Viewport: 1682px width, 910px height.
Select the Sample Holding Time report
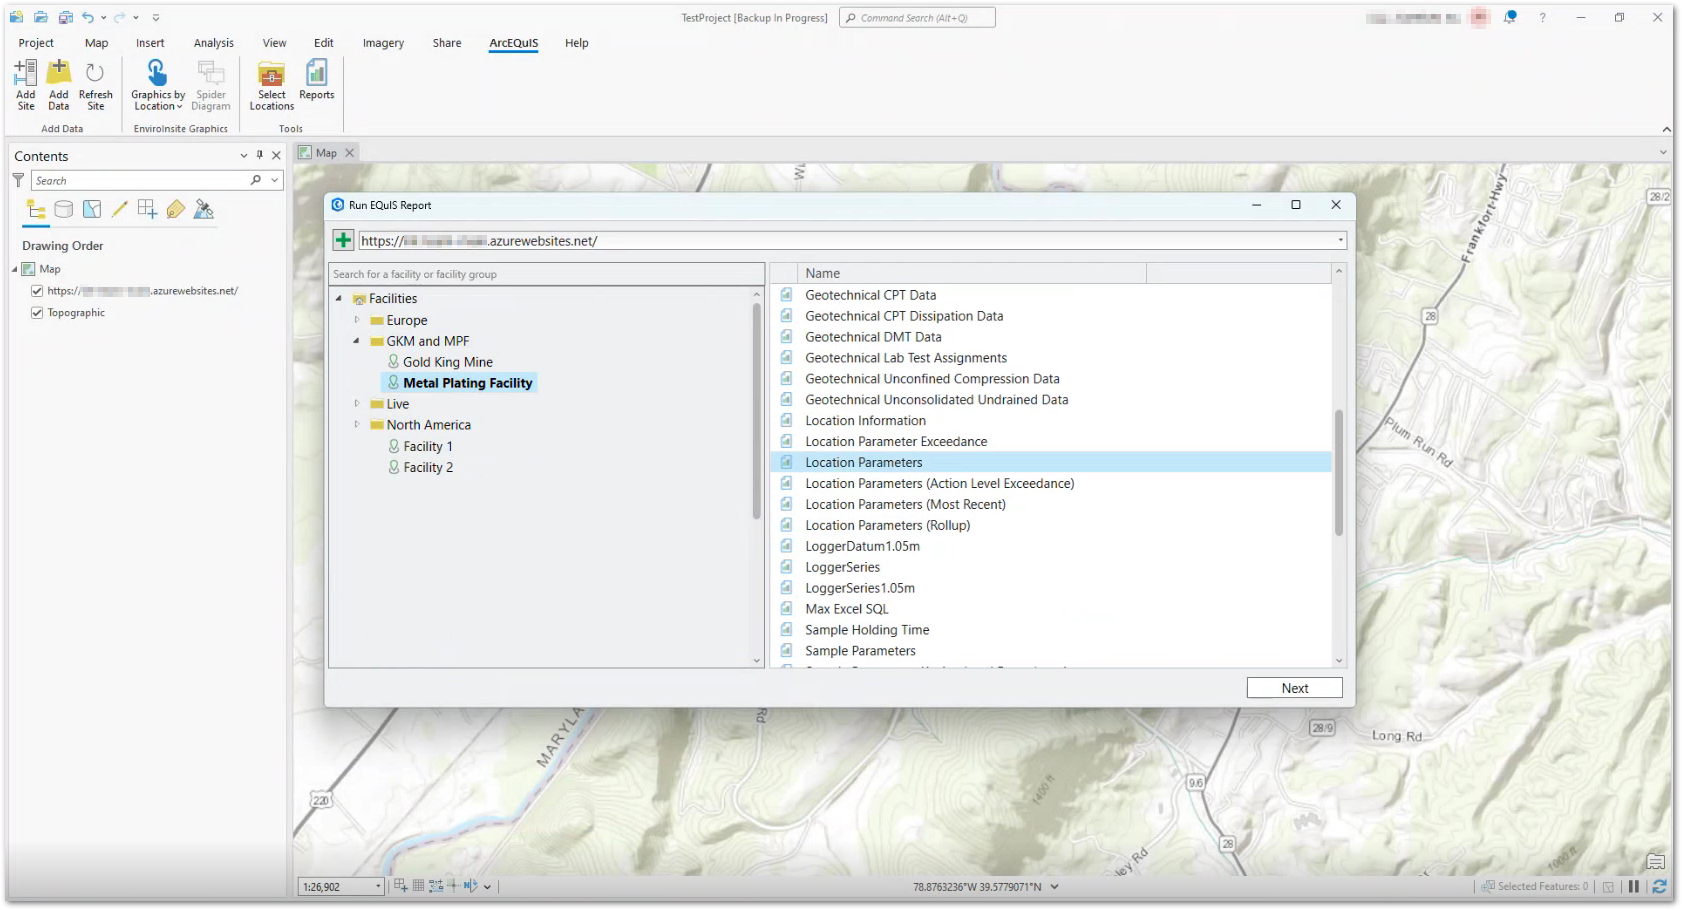click(x=867, y=630)
